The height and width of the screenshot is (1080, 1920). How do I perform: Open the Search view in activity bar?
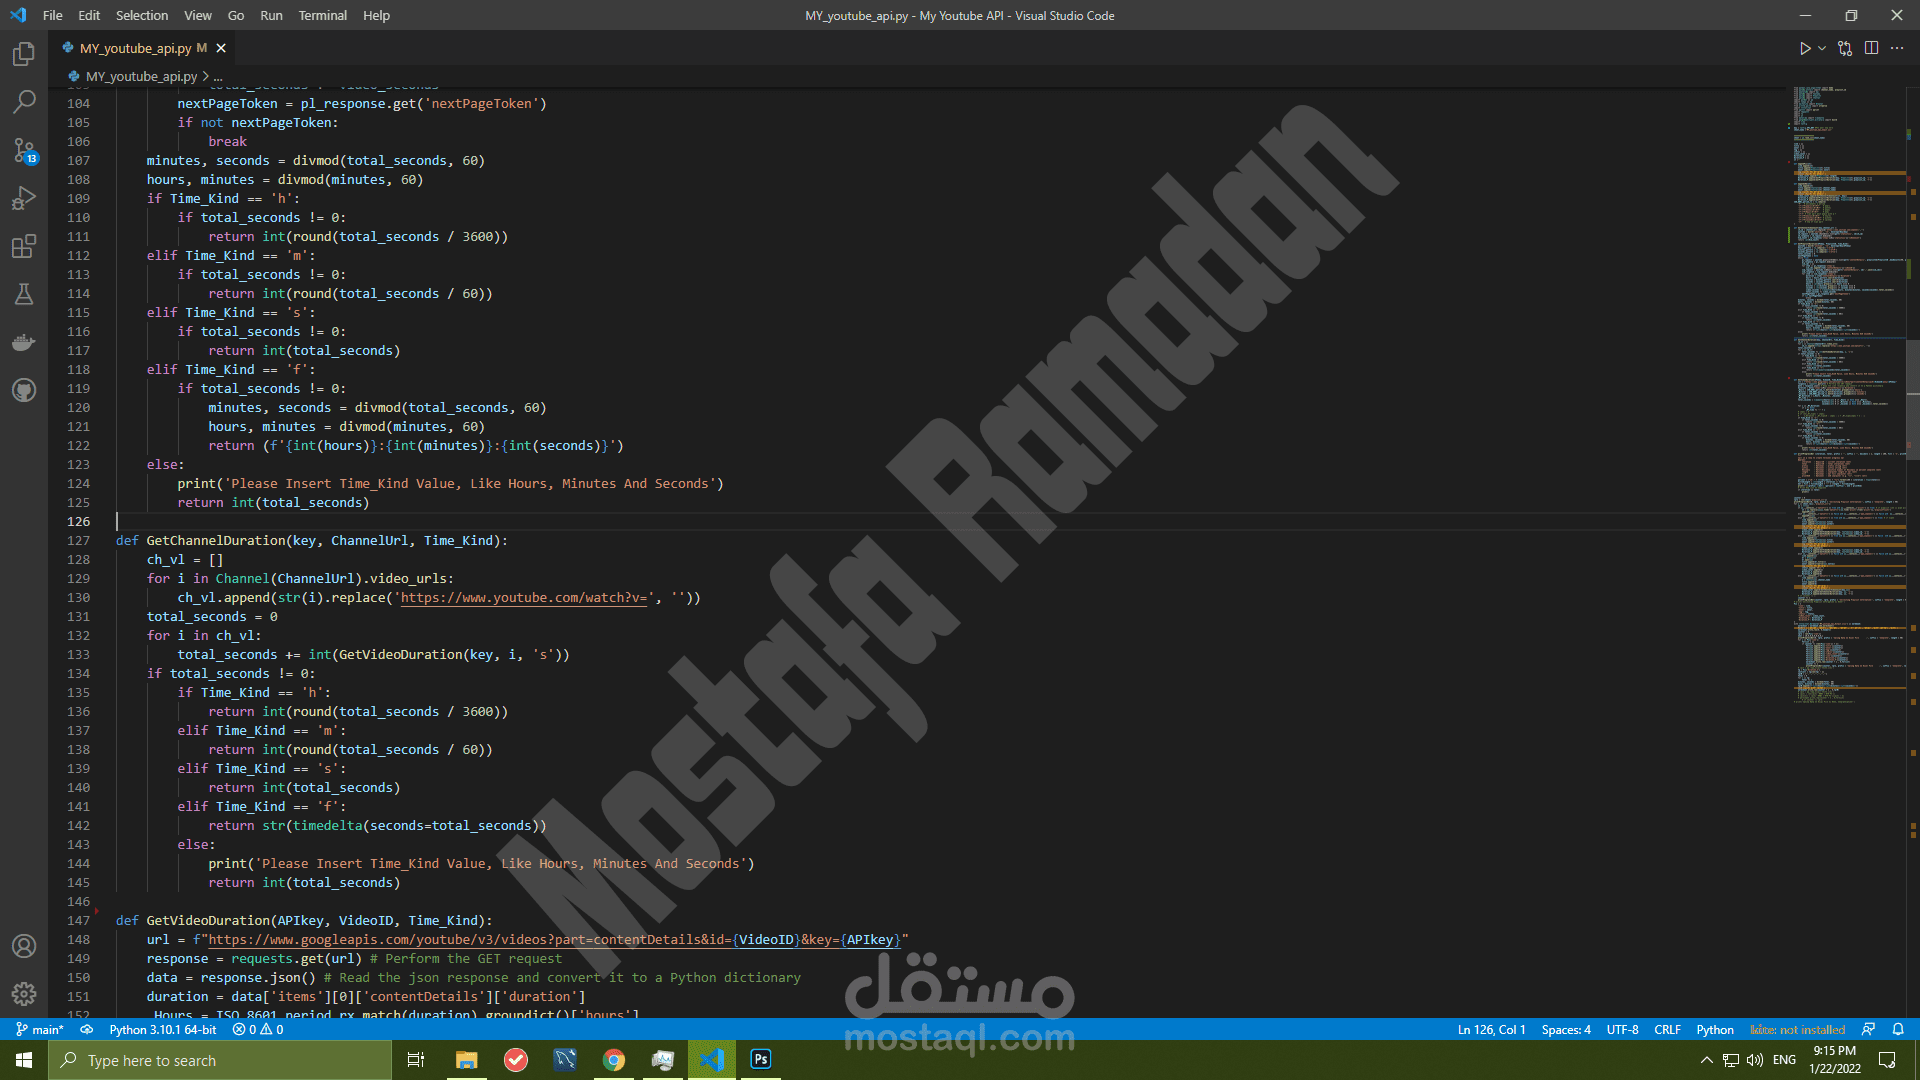click(24, 102)
